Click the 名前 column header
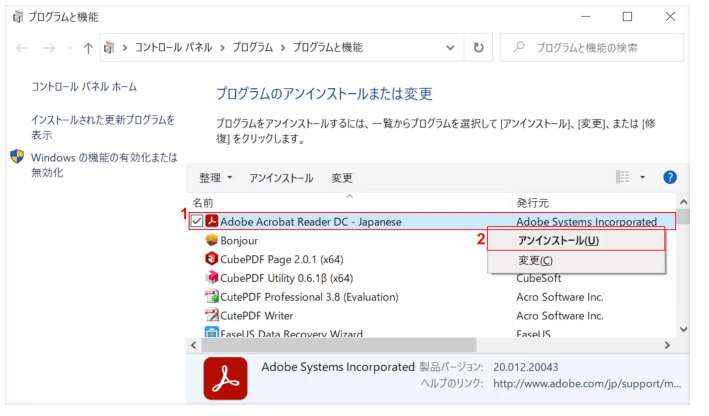The image size is (709, 416). tap(203, 203)
